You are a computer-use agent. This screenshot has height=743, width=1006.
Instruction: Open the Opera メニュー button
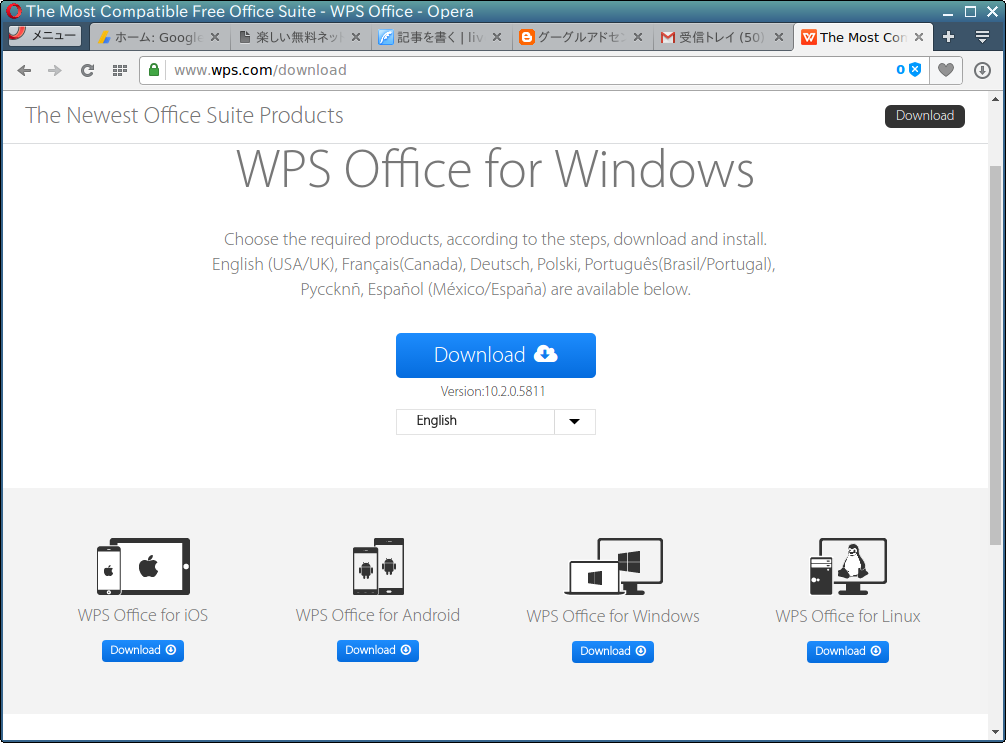pos(44,36)
